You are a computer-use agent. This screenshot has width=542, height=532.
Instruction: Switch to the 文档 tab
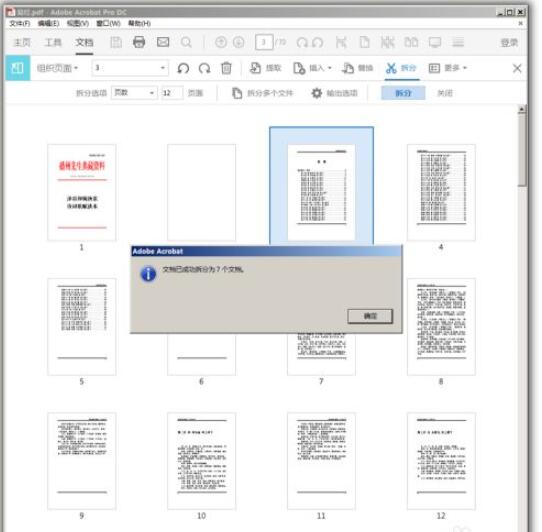(84, 43)
